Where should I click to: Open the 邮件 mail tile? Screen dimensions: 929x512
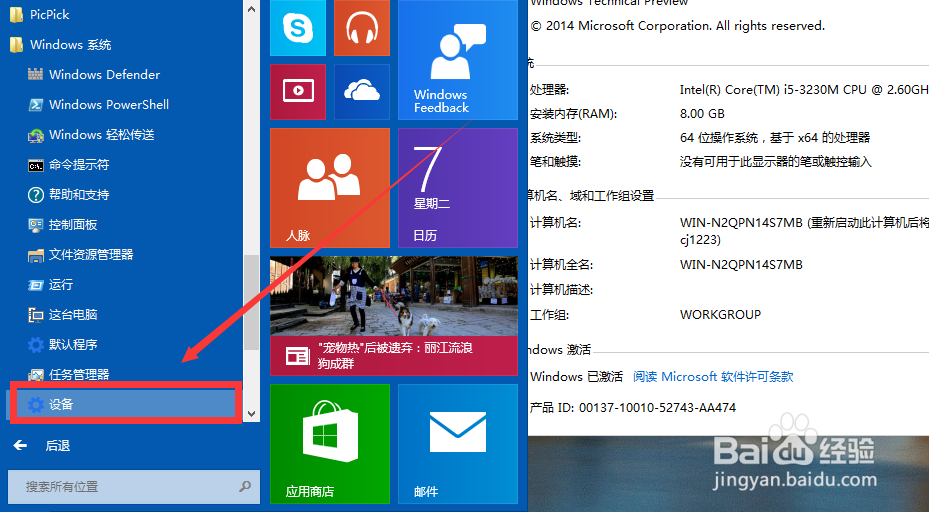coord(457,444)
